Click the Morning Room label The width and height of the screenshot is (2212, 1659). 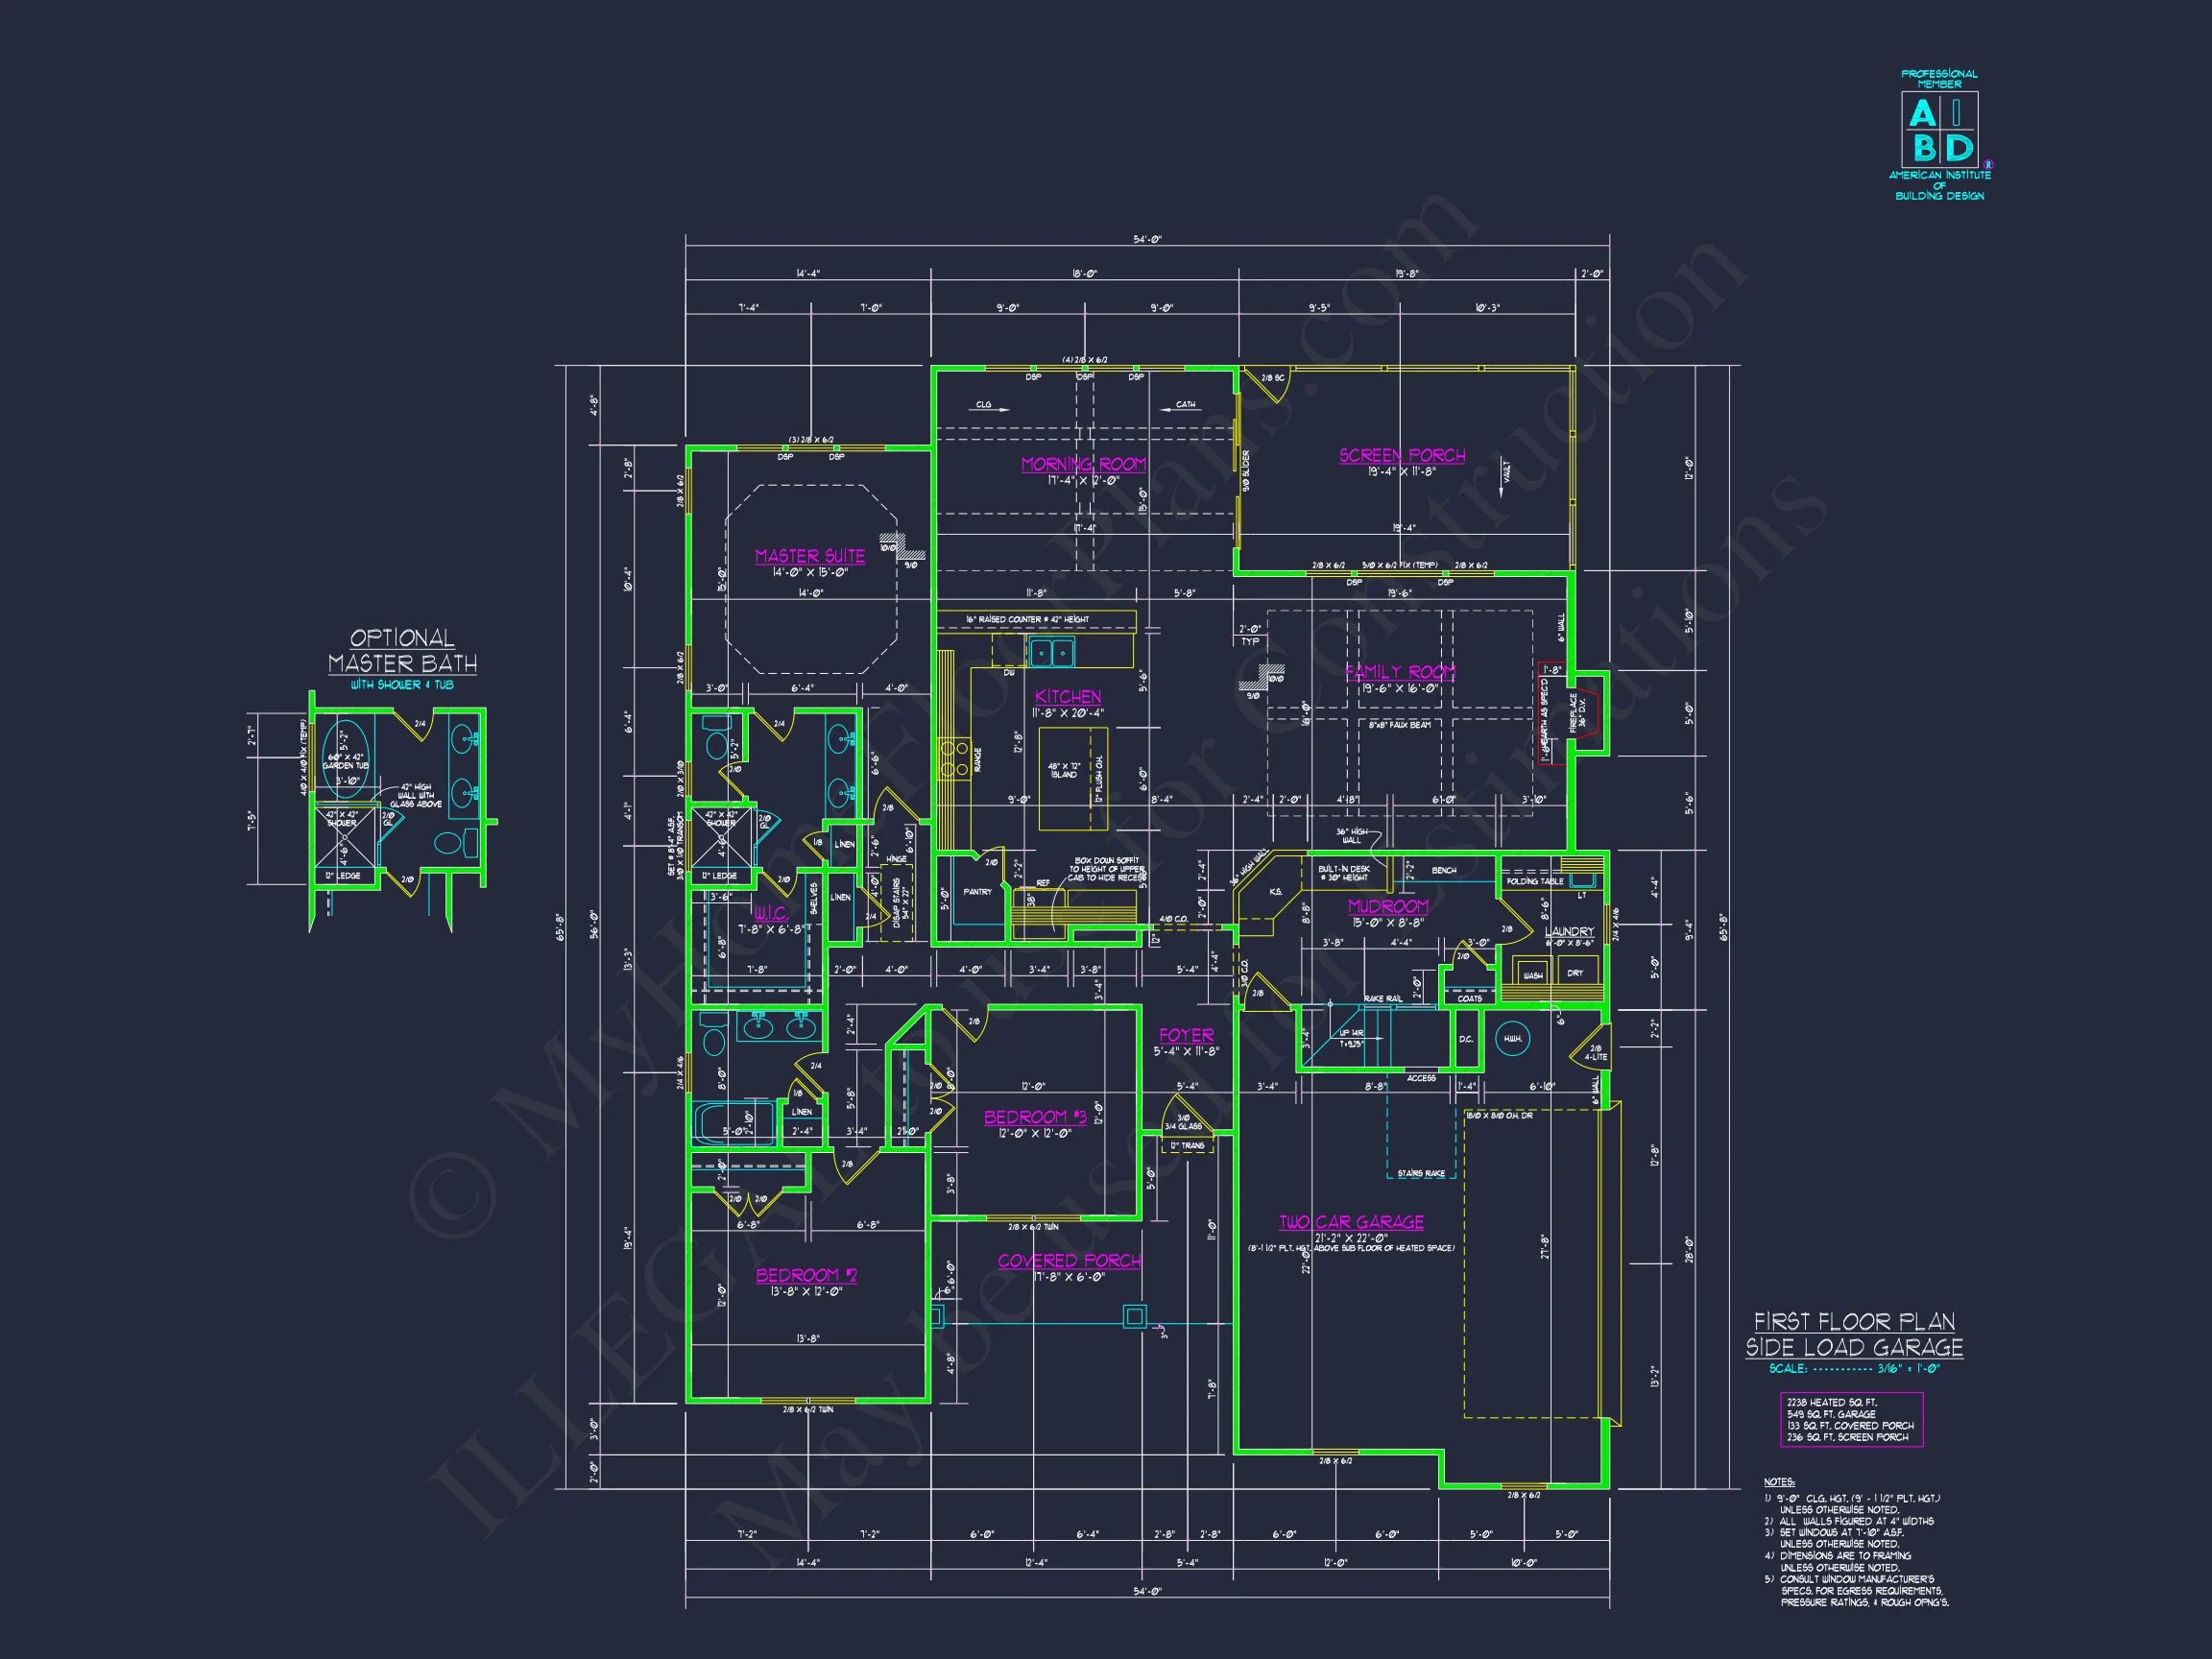[x=1083, y=464]
